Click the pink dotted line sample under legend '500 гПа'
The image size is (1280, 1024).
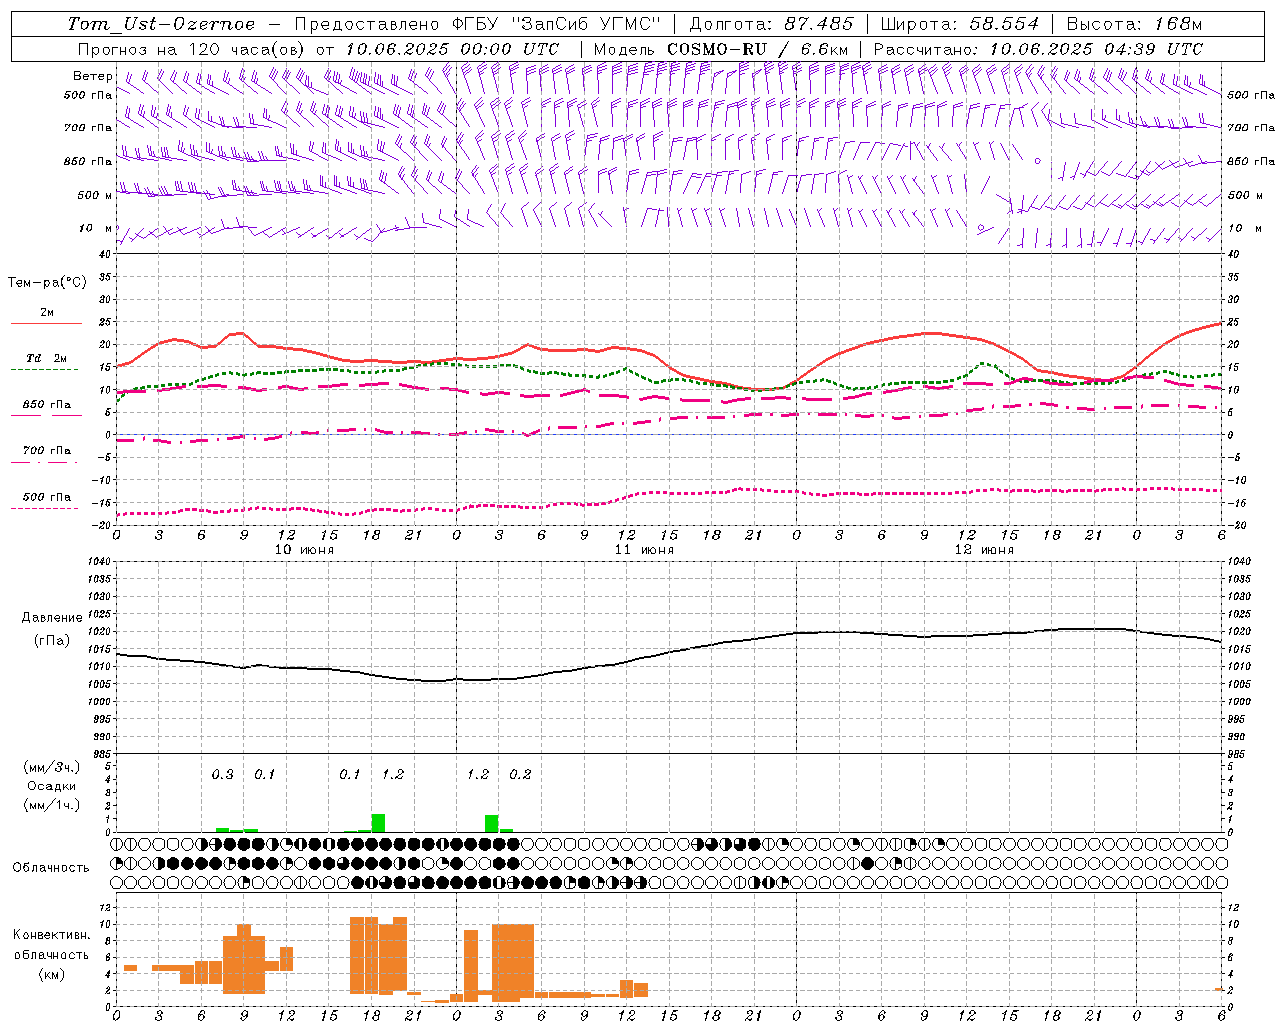[x=44, y=509]
